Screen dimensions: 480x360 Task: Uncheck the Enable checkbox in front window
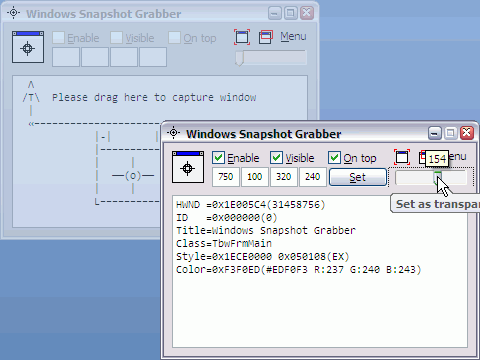coord(218,158)
